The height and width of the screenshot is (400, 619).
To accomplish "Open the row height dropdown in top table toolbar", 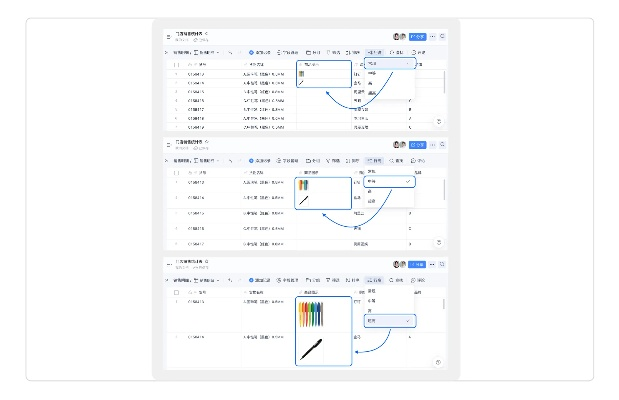I will point(373,51).
